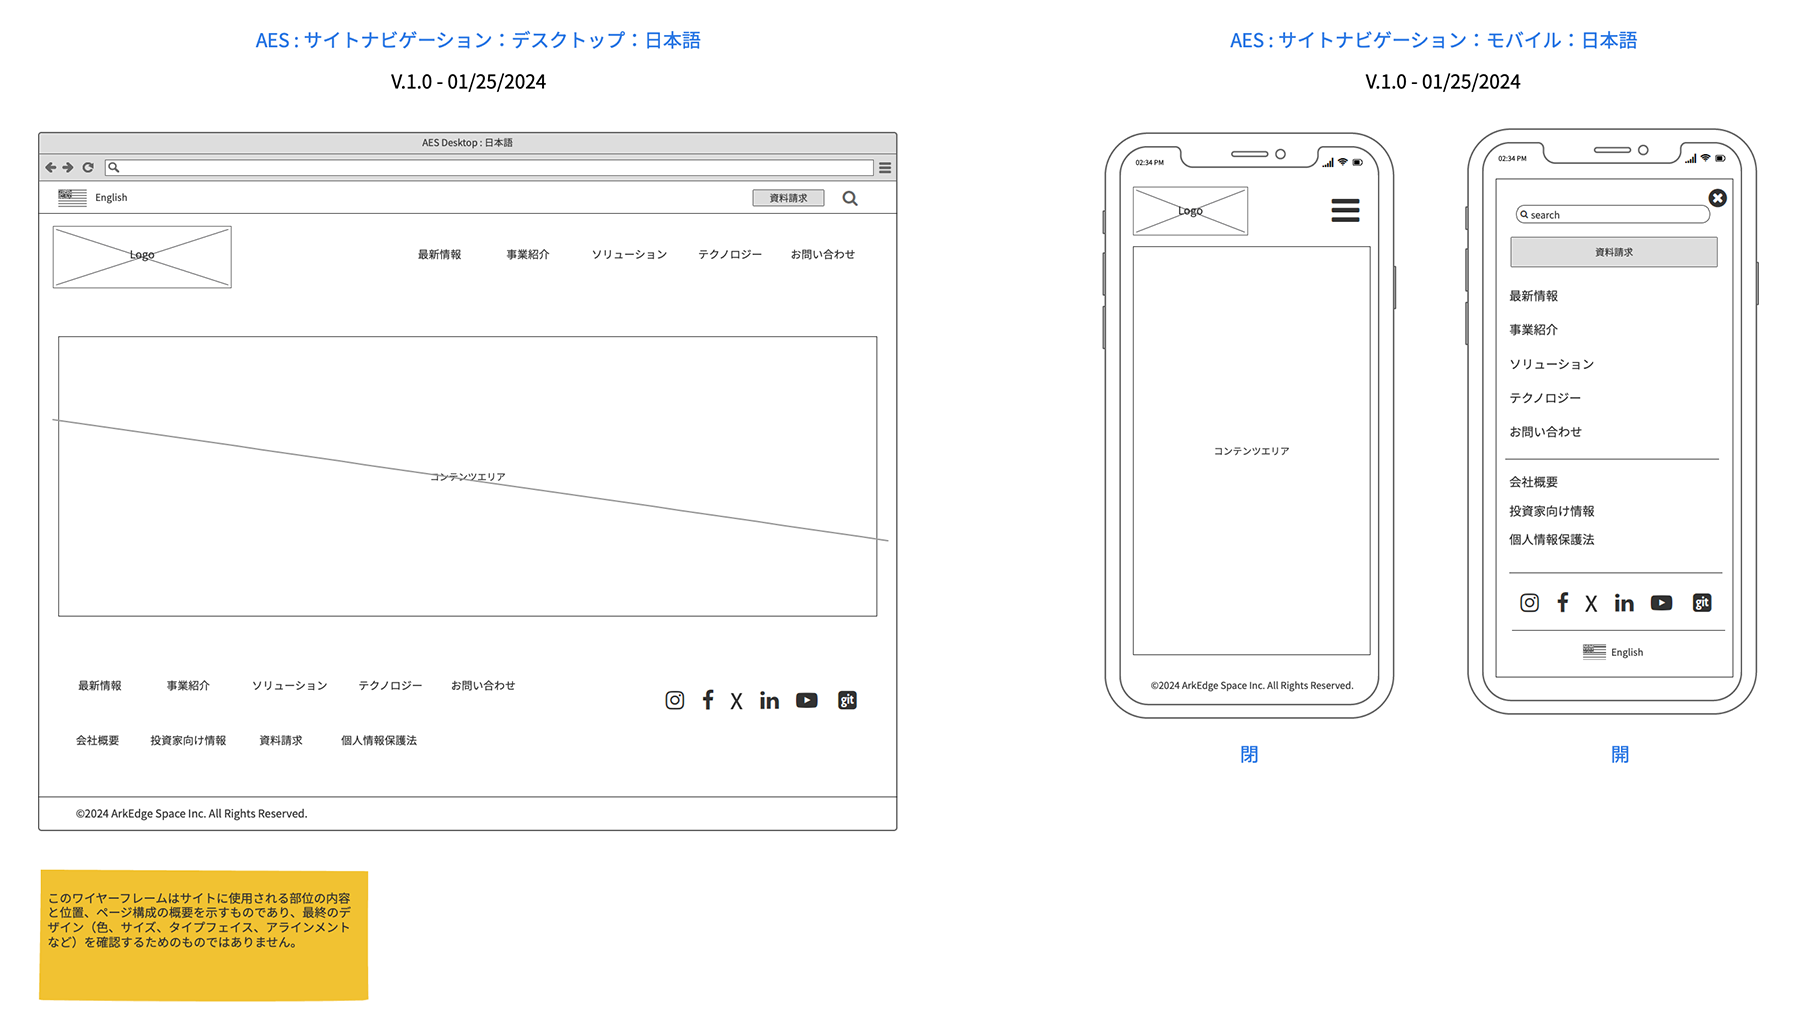Open the browser hamburger menu icon

[x=885, y=167]
